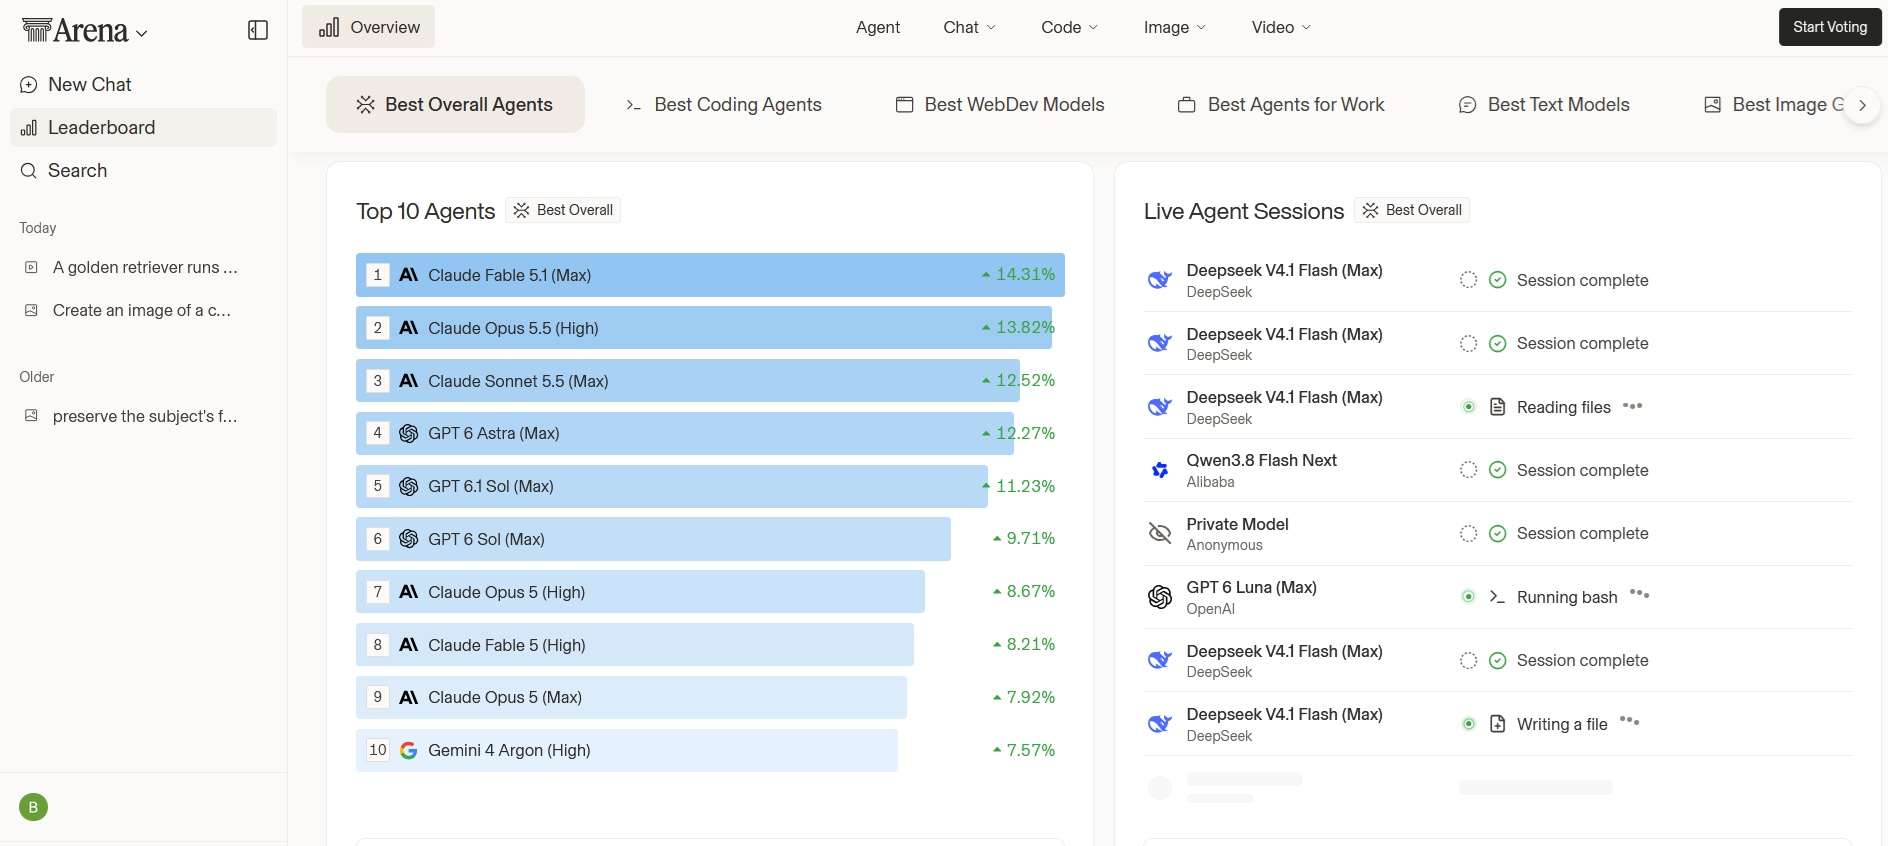Open the Agent navigation link

coord(878,27)
